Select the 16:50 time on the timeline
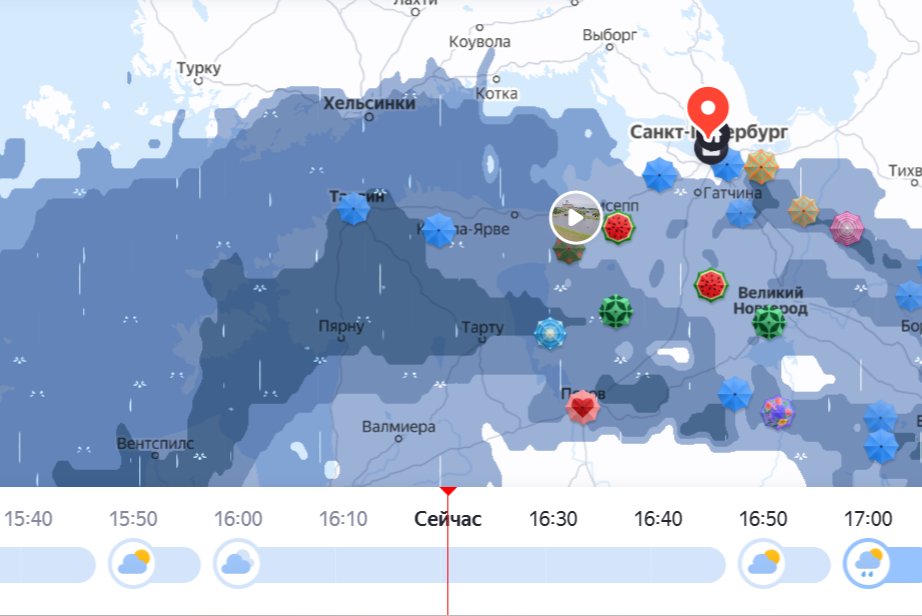The width and height of the screenshot is (922, 616). pyautogui.click(x=763, y=519)
